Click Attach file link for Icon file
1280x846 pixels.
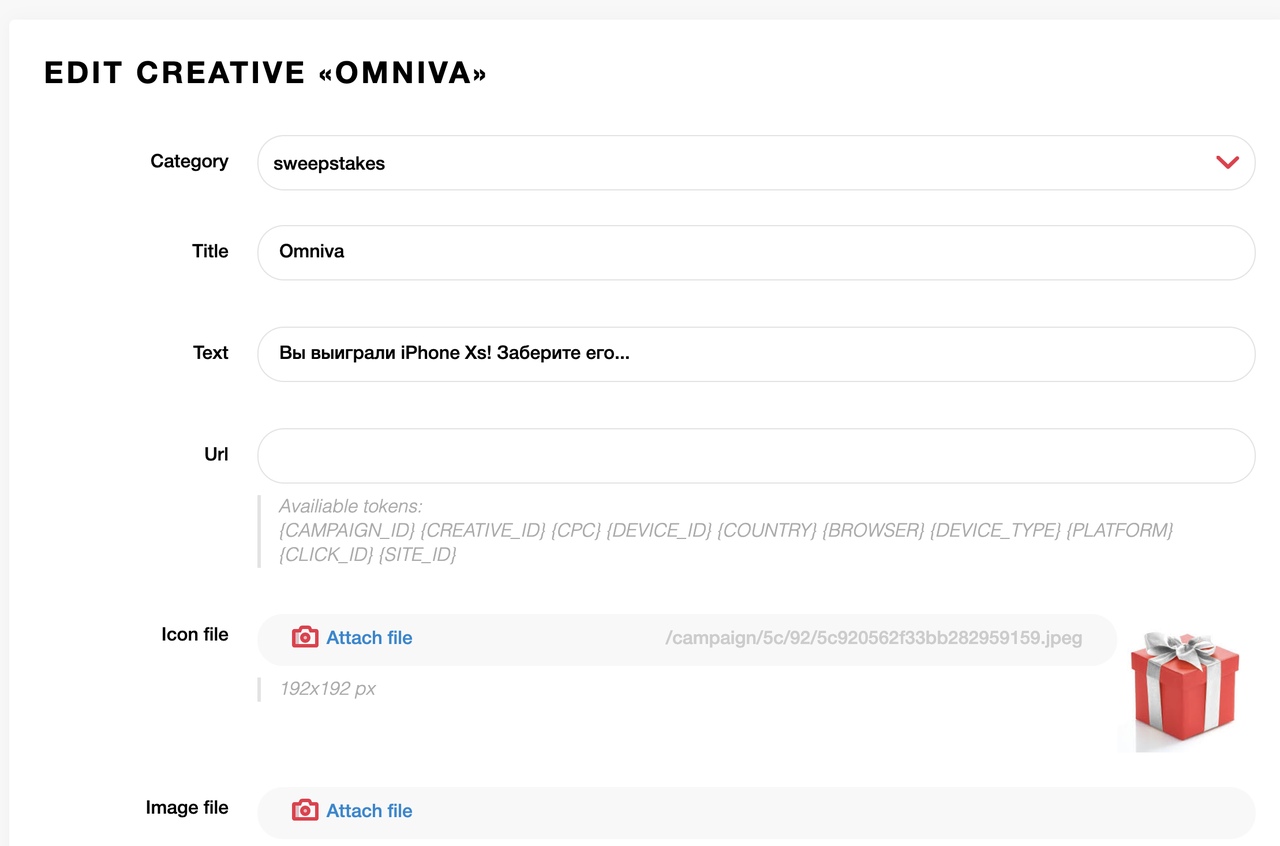pos(369,638)
